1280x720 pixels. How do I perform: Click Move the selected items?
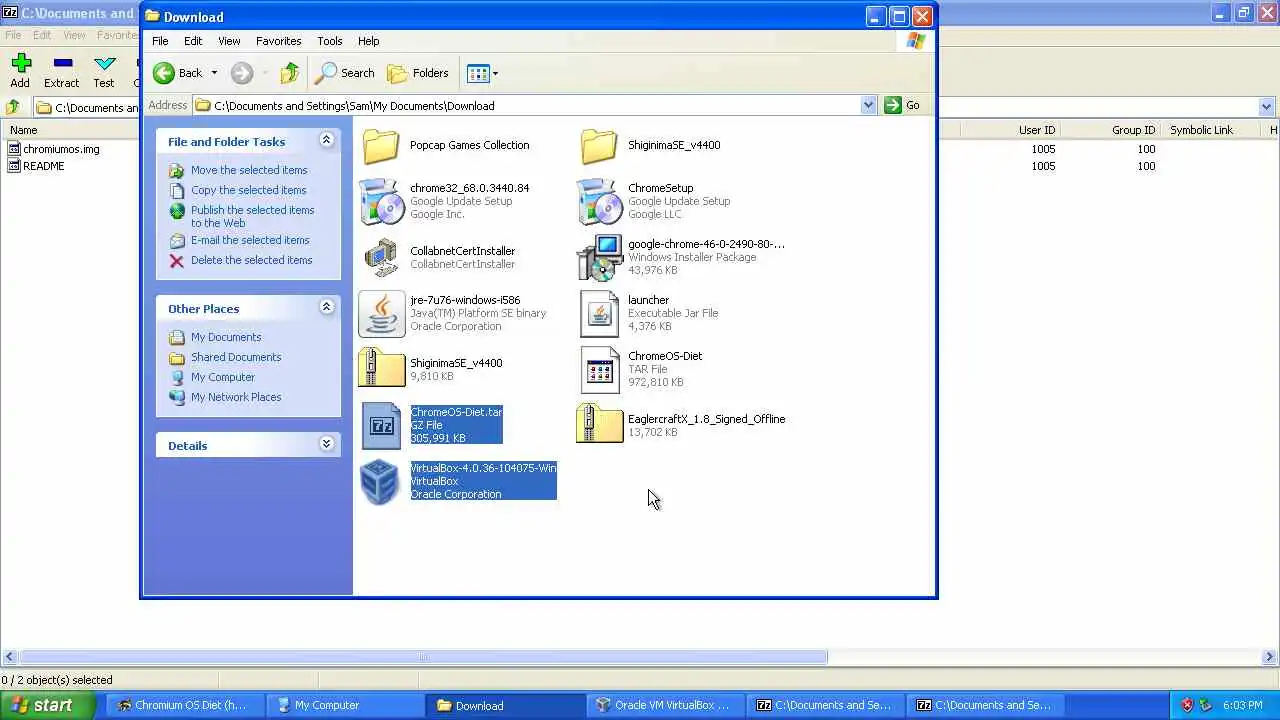pyautogui.click(x=249, y=170)
